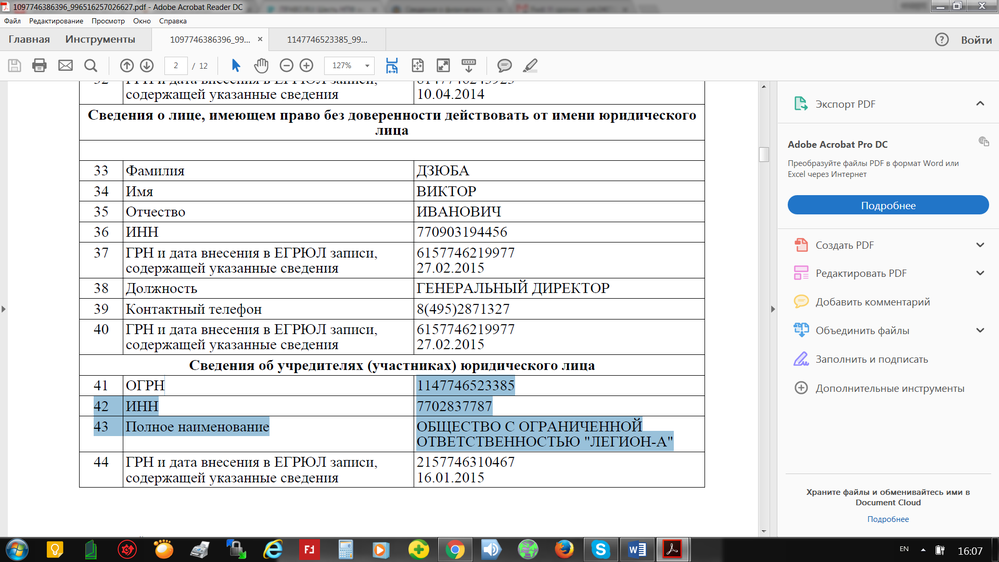The height and width of the screenshot is (562, 999).
Task: Activate the selection arrow tool
Action: [236, 66]
